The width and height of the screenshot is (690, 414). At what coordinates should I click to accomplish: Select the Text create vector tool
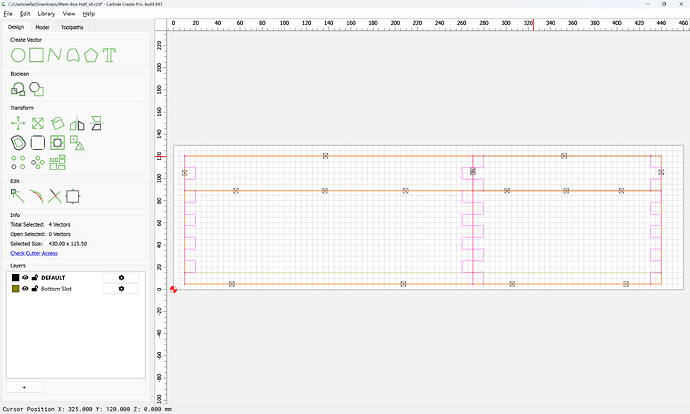click(x=109, y=55)
